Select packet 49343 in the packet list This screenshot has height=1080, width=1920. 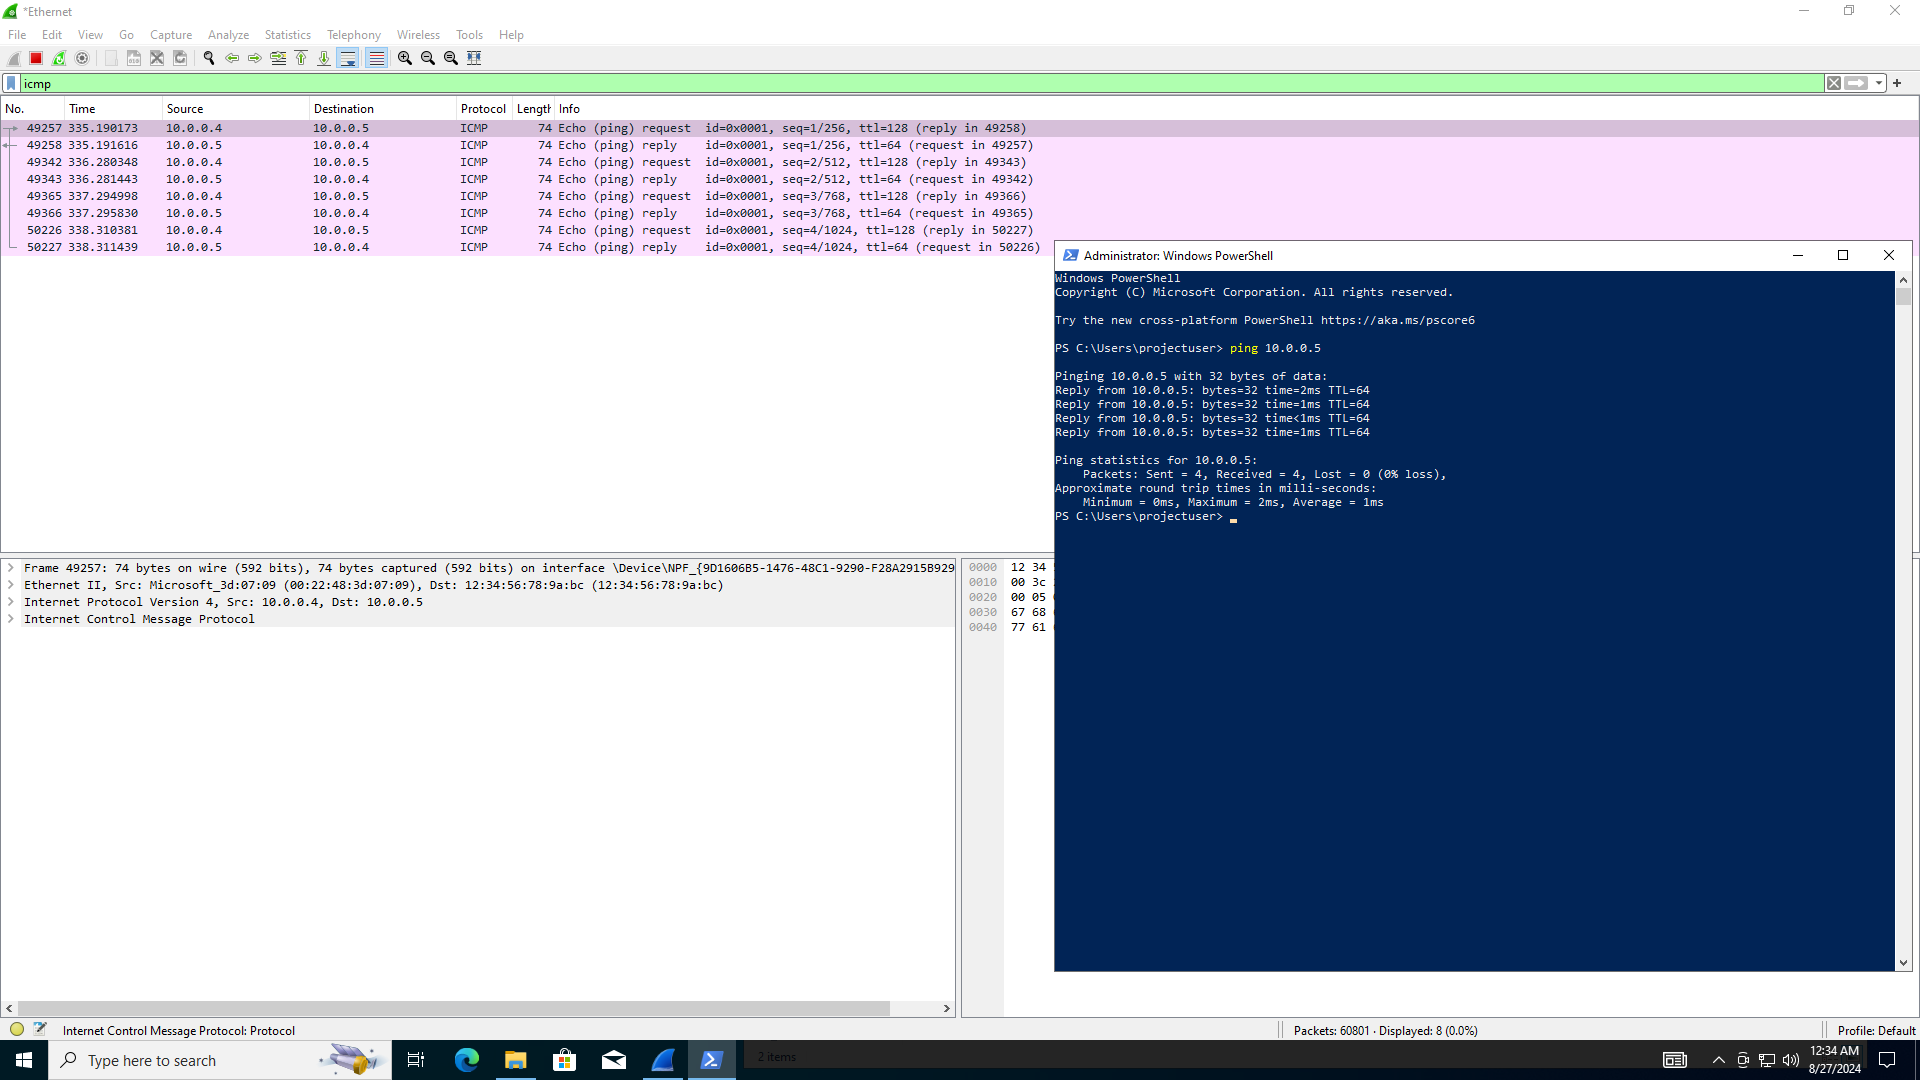tap(400, 178)
